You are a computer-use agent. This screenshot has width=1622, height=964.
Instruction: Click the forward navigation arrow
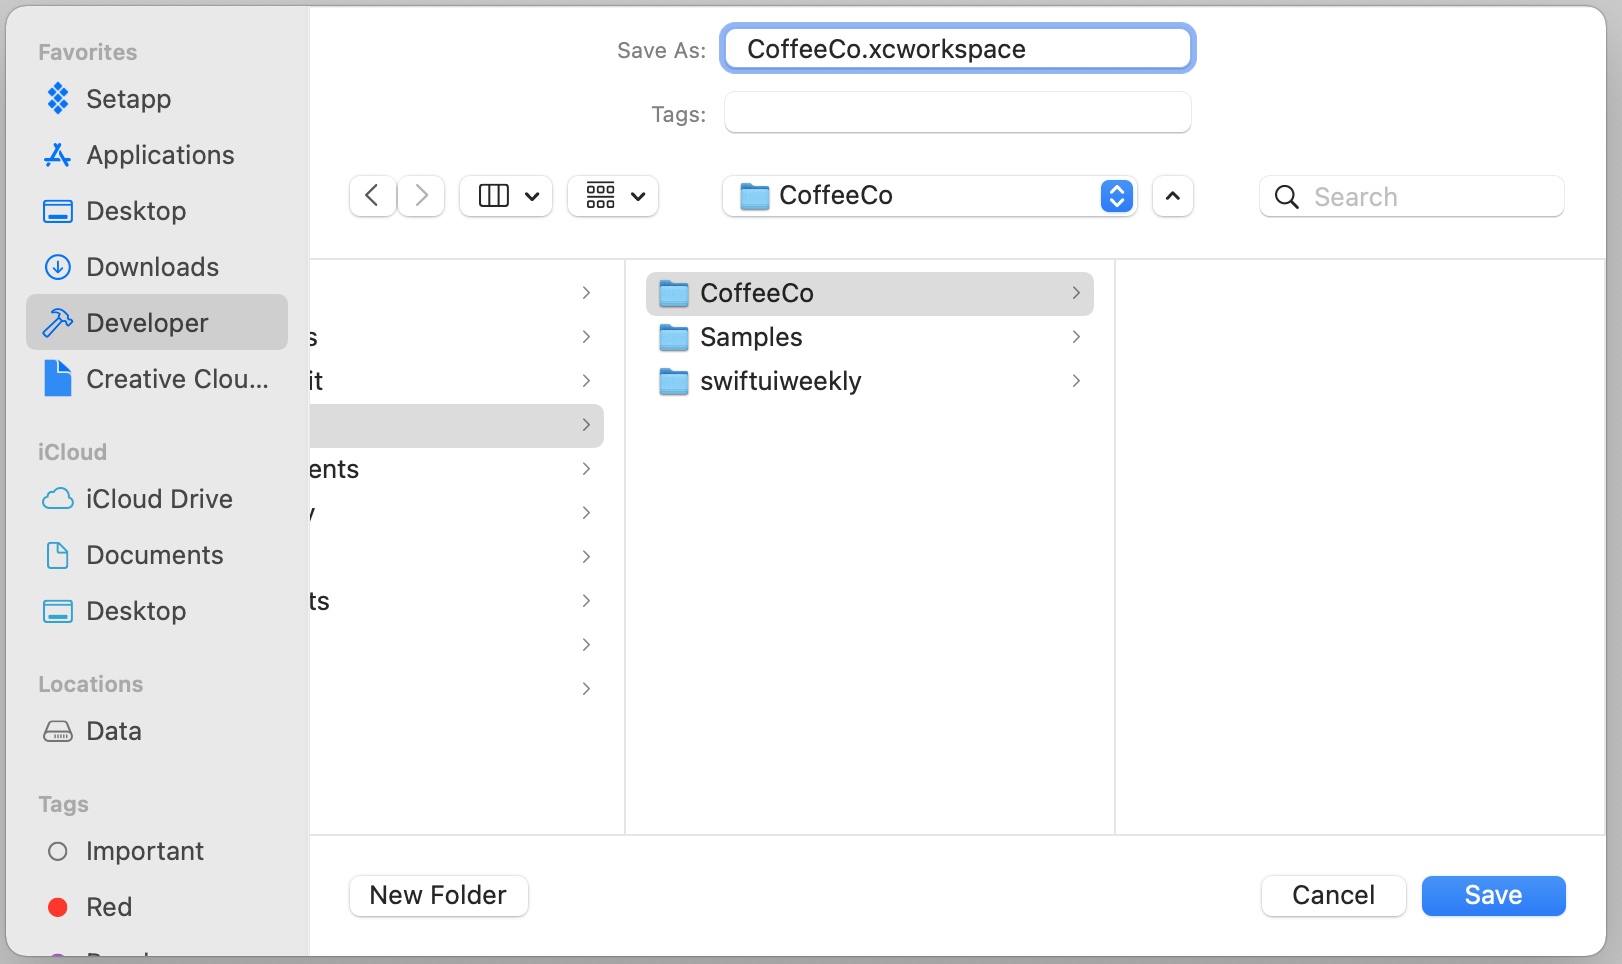pyautogui.click(x=422, y=196)
